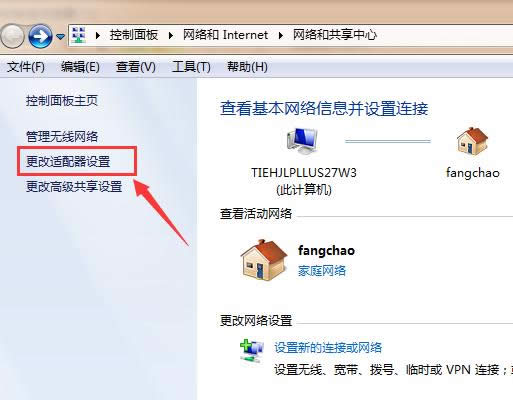Viewport: 513px width, 400px height.
Task: Open the recent pages dropdown arrow
Action: point(60,36)
